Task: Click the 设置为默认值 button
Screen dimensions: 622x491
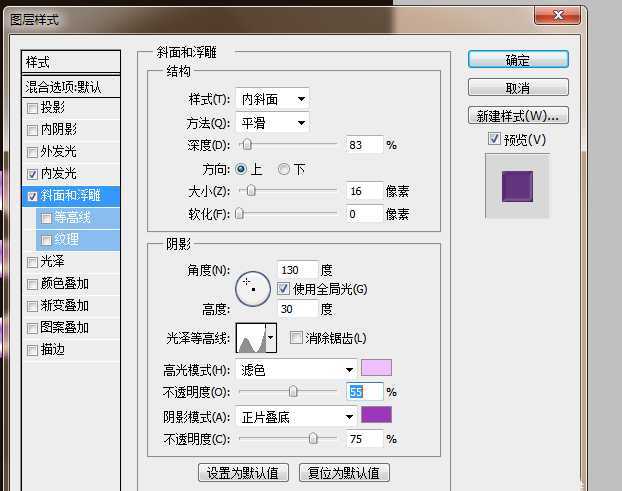Action: [x=243, y=472]
